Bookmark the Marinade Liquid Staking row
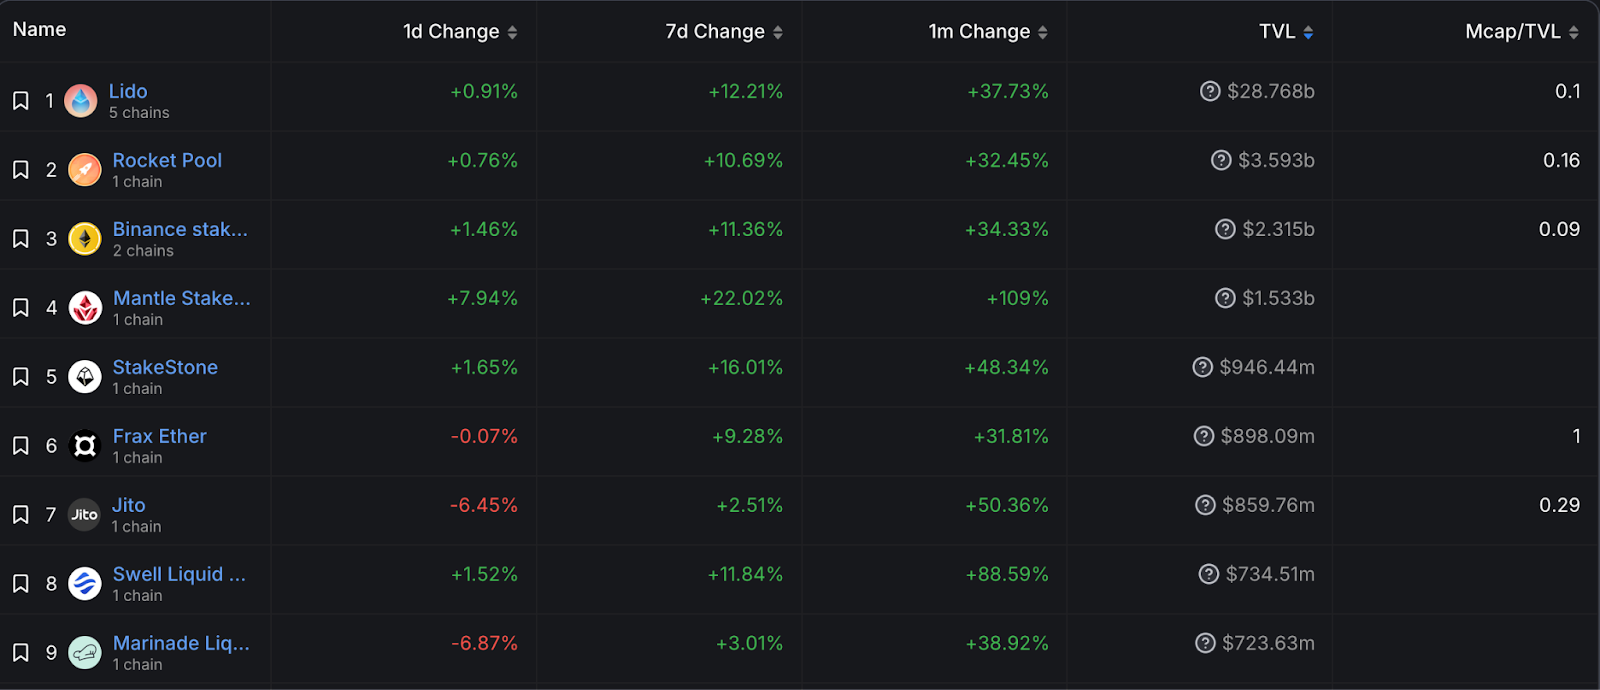Screen dimensions: 1600x690 21,653
